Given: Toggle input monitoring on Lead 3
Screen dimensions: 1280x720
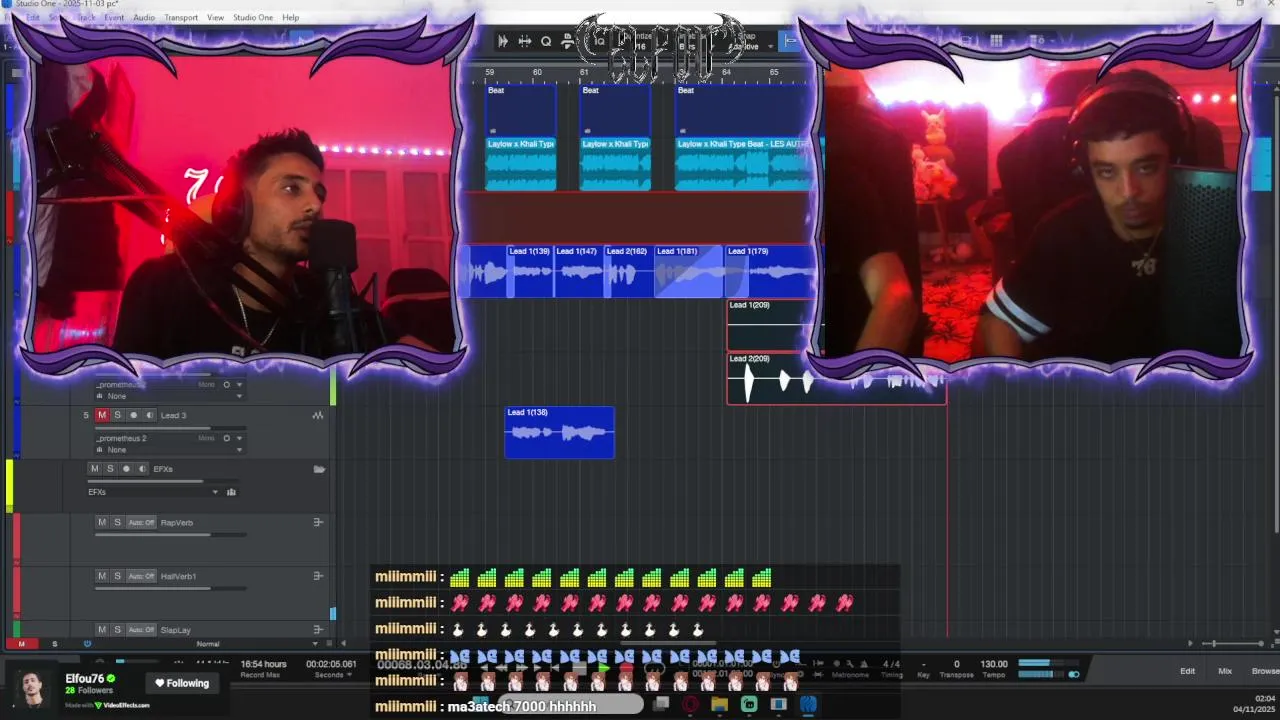Looking at the screenshot, I should [x=150, y=415].
